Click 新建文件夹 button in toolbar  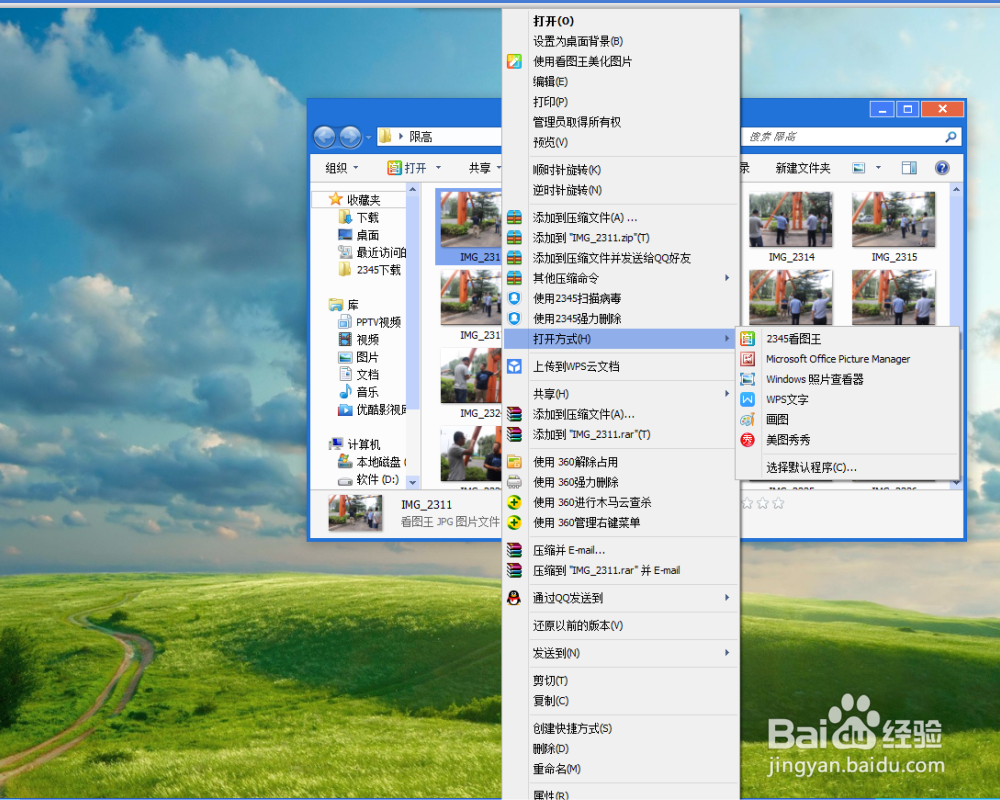[803, 168]
